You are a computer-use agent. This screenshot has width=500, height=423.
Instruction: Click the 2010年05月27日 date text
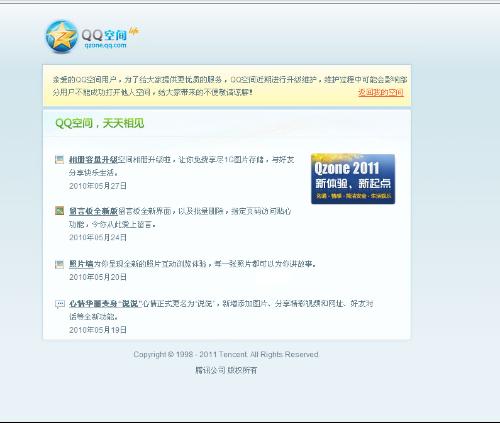click(98, 186)
